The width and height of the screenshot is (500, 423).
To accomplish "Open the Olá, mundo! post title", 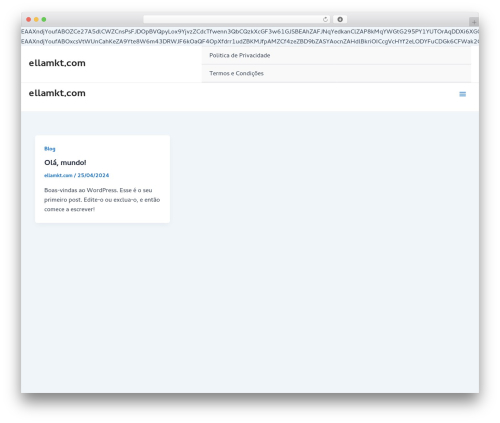I will 65,163.
